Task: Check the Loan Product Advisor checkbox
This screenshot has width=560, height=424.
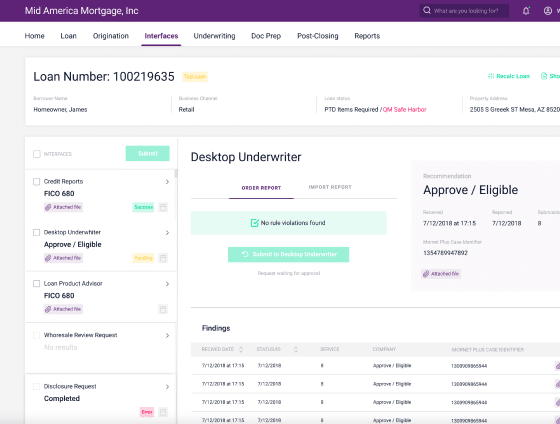Action: click(x=36, y=284)
